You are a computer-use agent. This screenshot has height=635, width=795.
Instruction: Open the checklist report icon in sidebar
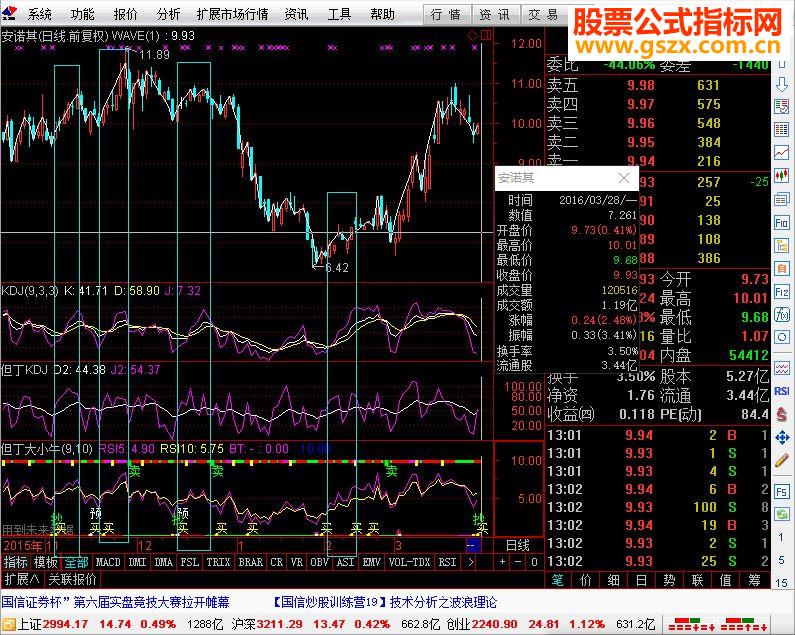click(781, 107)
